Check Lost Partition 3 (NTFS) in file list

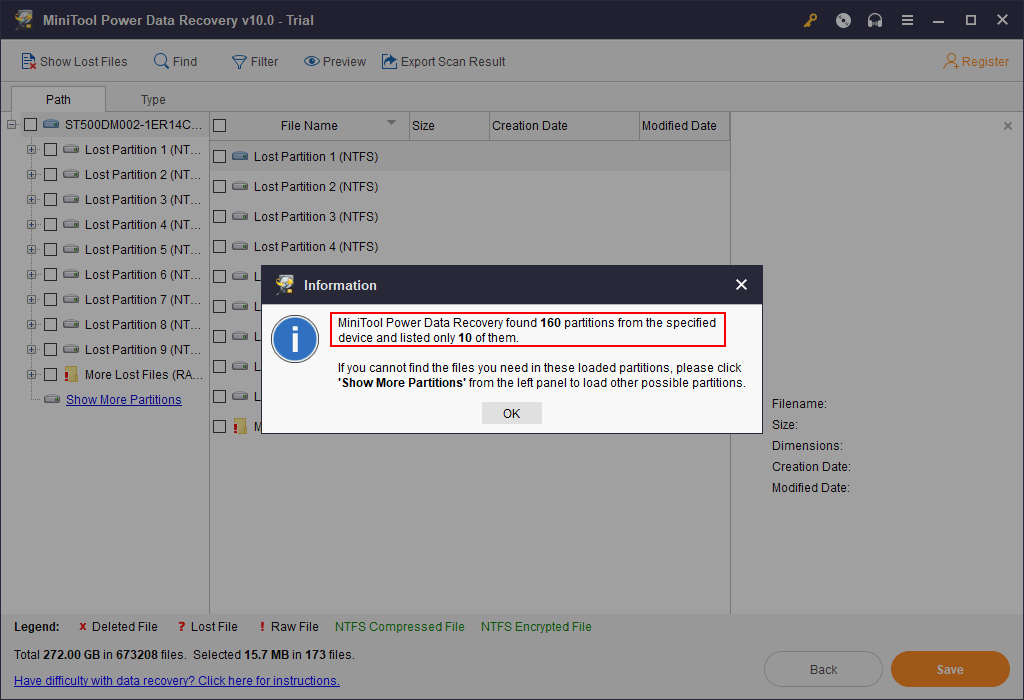click(x=220, y=217)
